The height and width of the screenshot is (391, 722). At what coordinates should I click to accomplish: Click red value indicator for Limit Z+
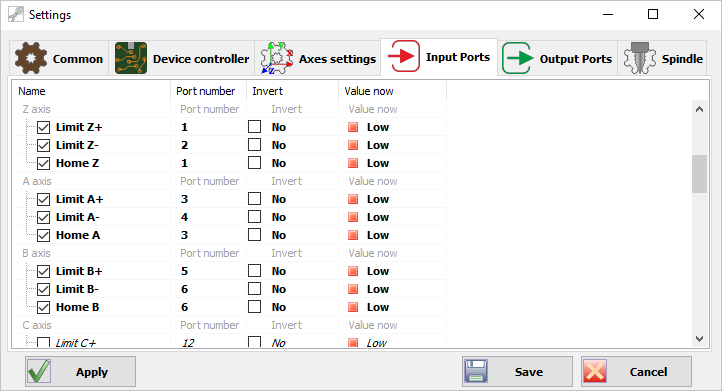pyautogui.click(x=353, y=127)
